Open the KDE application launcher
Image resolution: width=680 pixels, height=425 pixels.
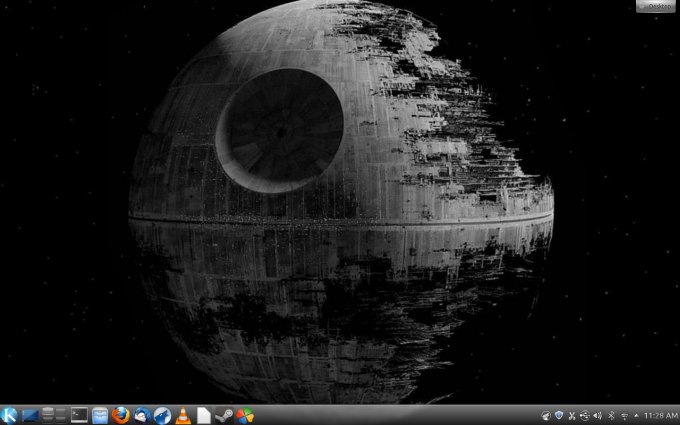[10, 415]
